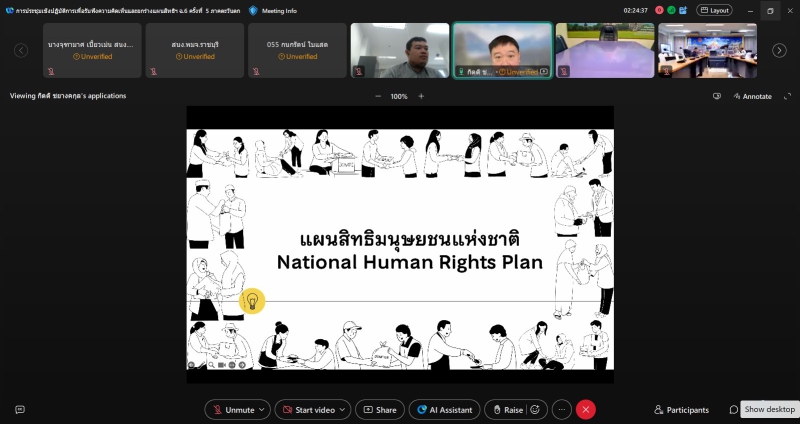
Task: Zoom in the shared content with plus
Action: [421, 96]
